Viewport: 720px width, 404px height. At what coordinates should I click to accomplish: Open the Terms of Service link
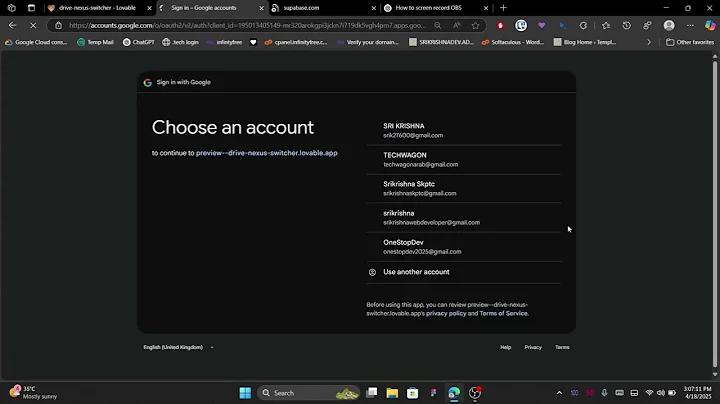pos(504,314)
